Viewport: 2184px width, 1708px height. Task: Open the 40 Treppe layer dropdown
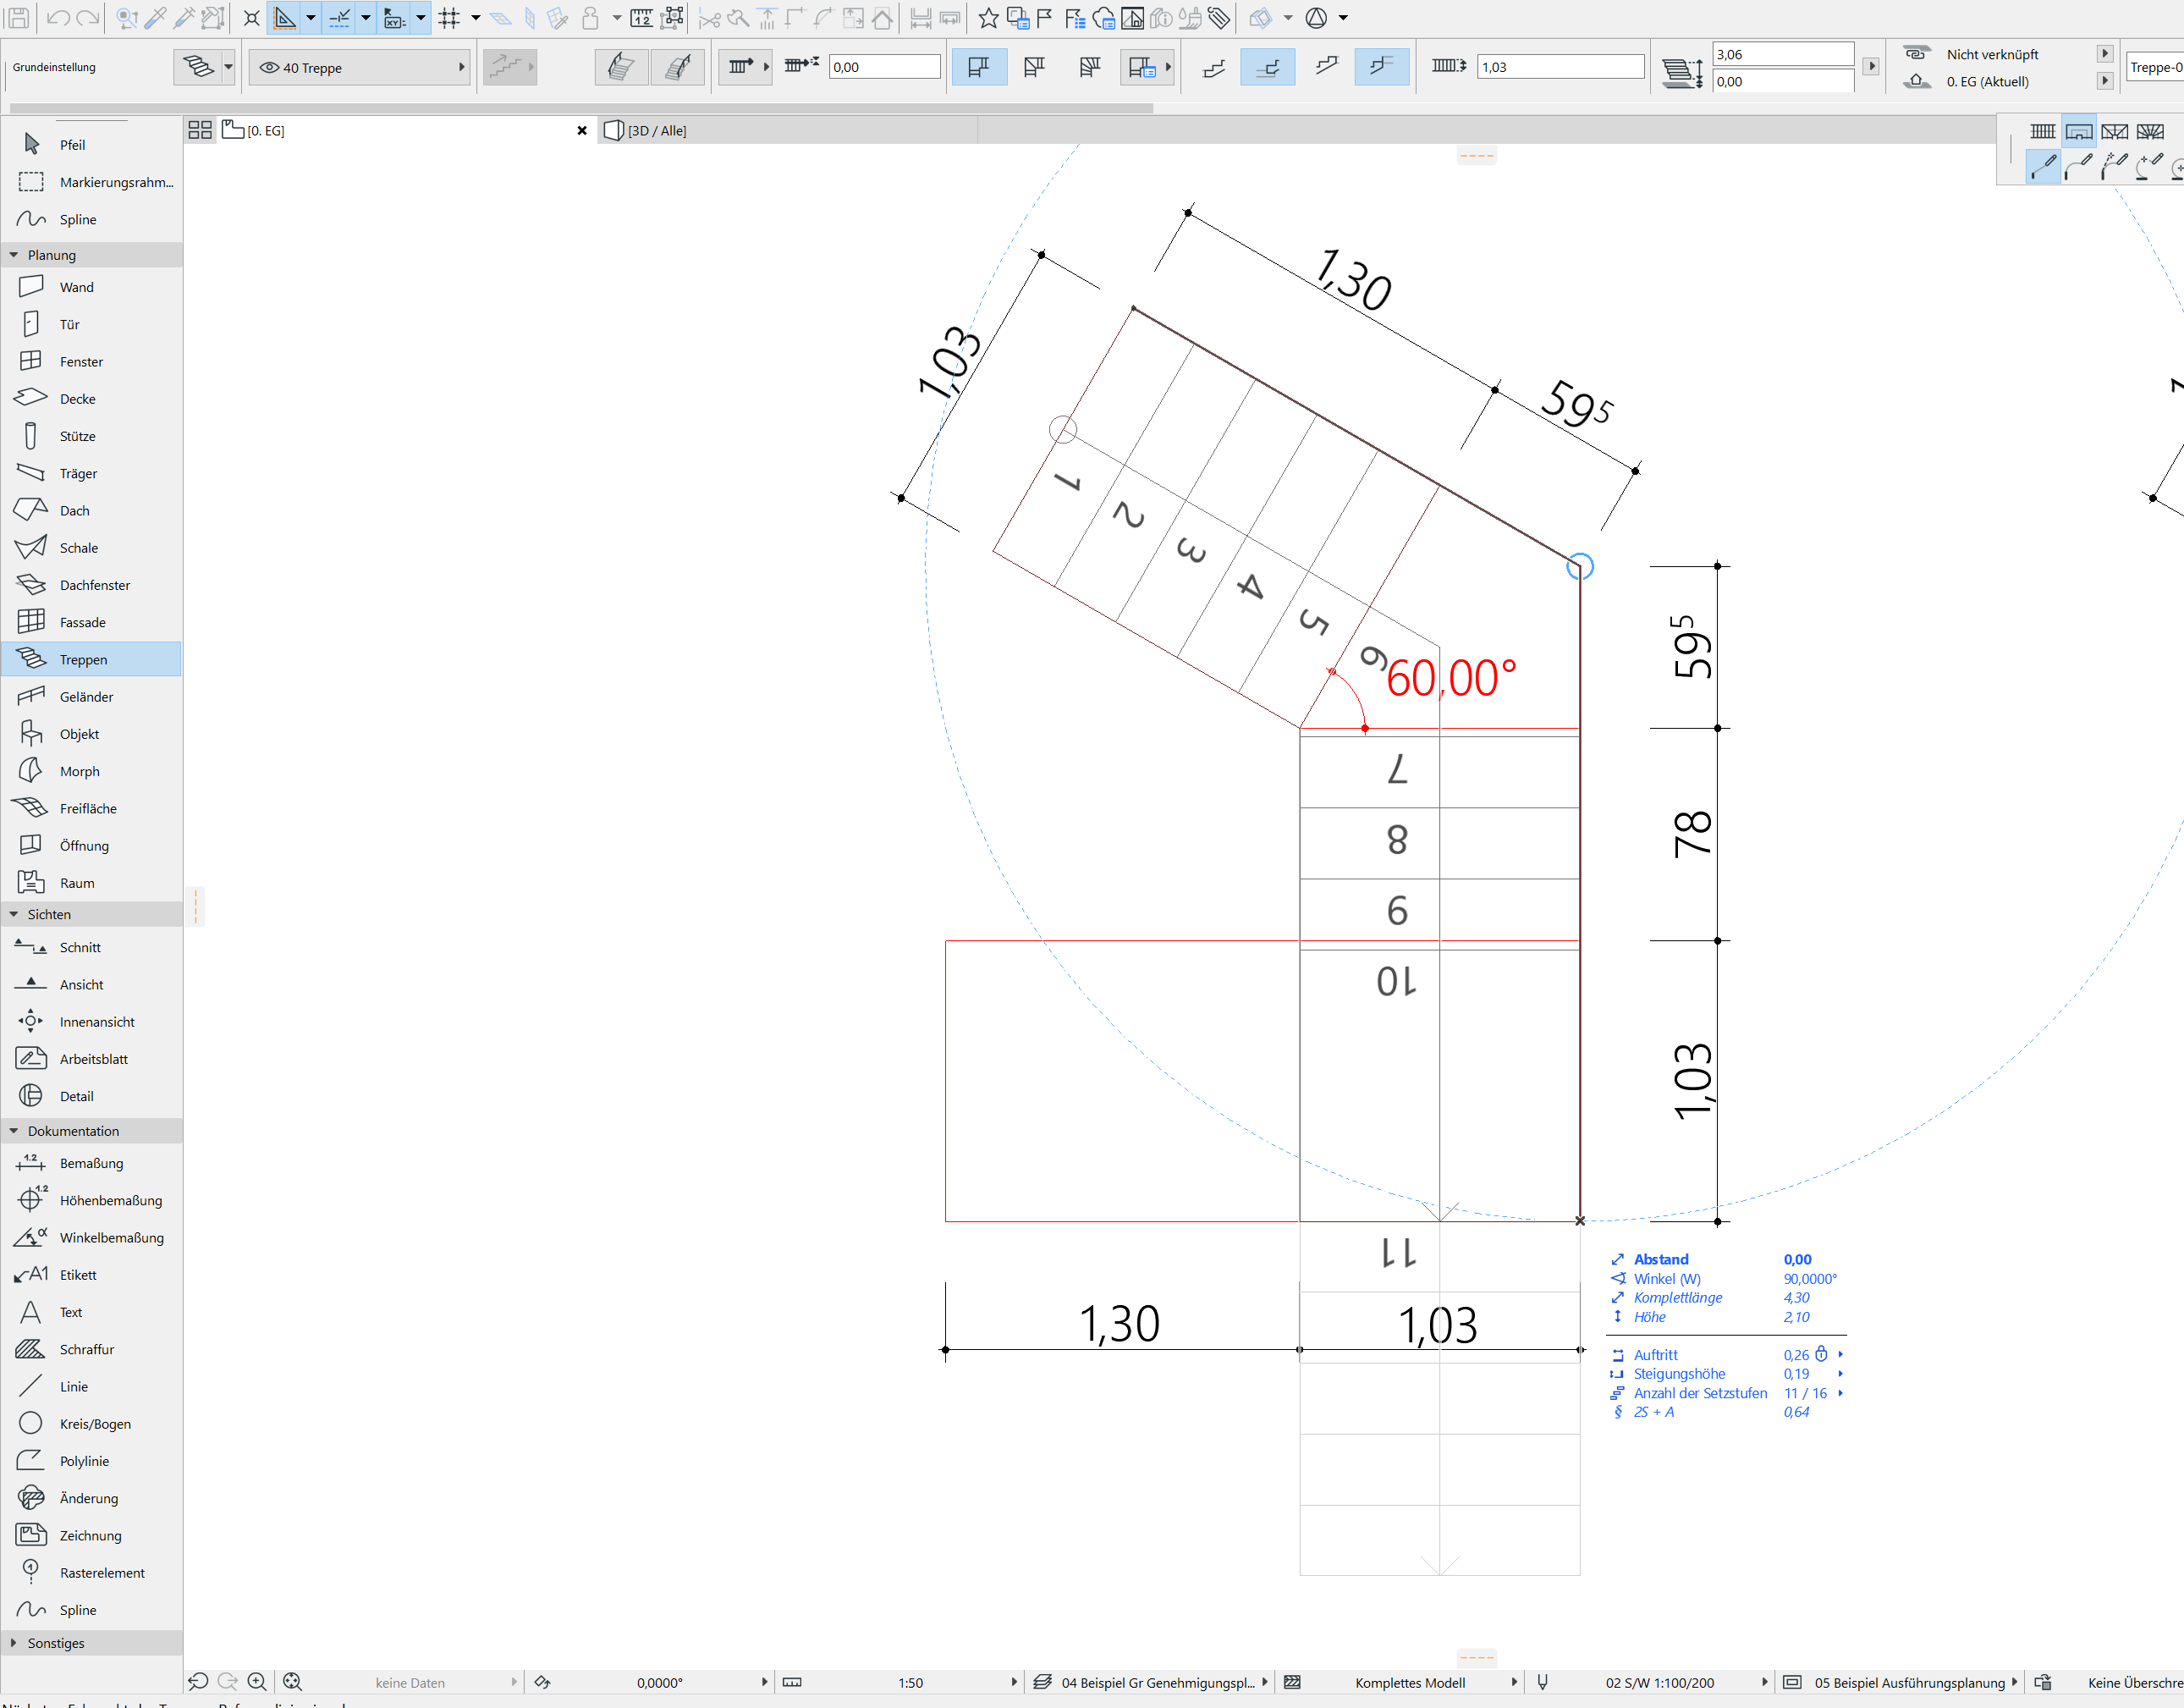click(360, 67)
